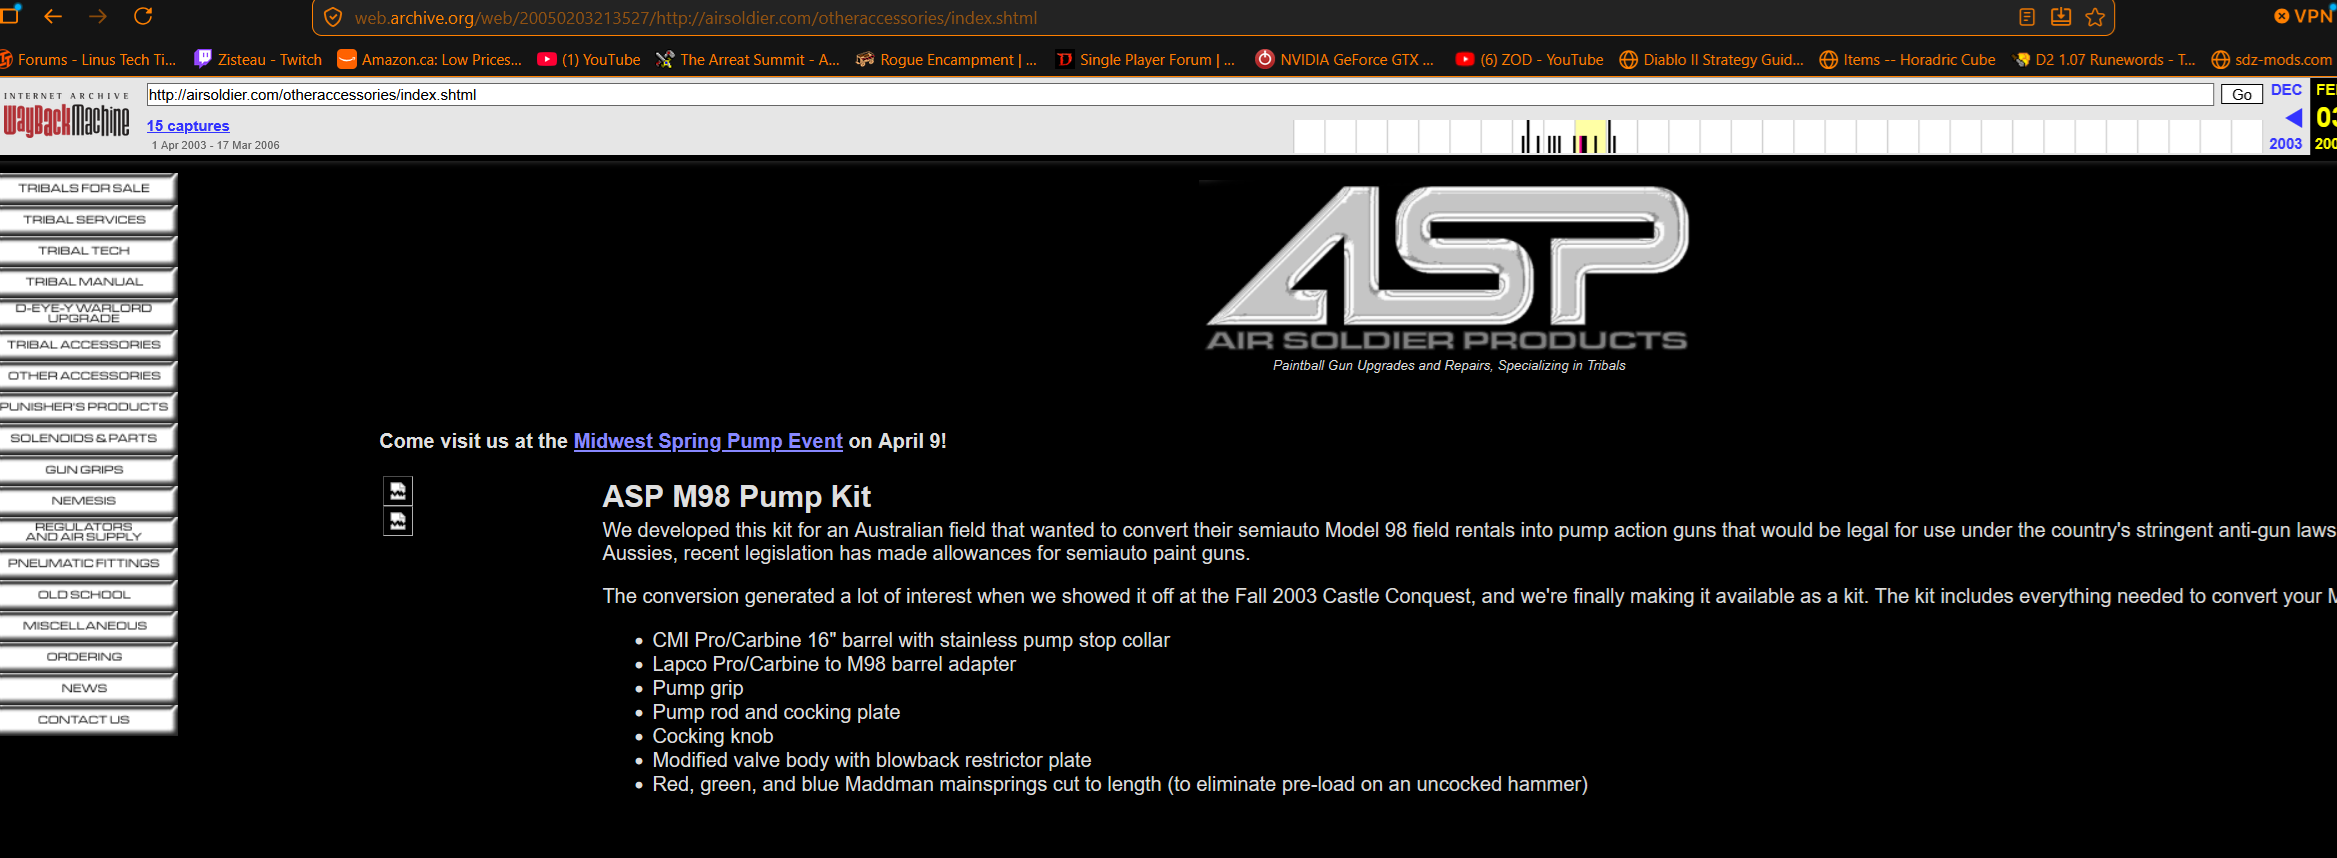This screenshot has width=2337, height=858.
Task: Open Tribal Manual menu item
Action: click(88, 282)
